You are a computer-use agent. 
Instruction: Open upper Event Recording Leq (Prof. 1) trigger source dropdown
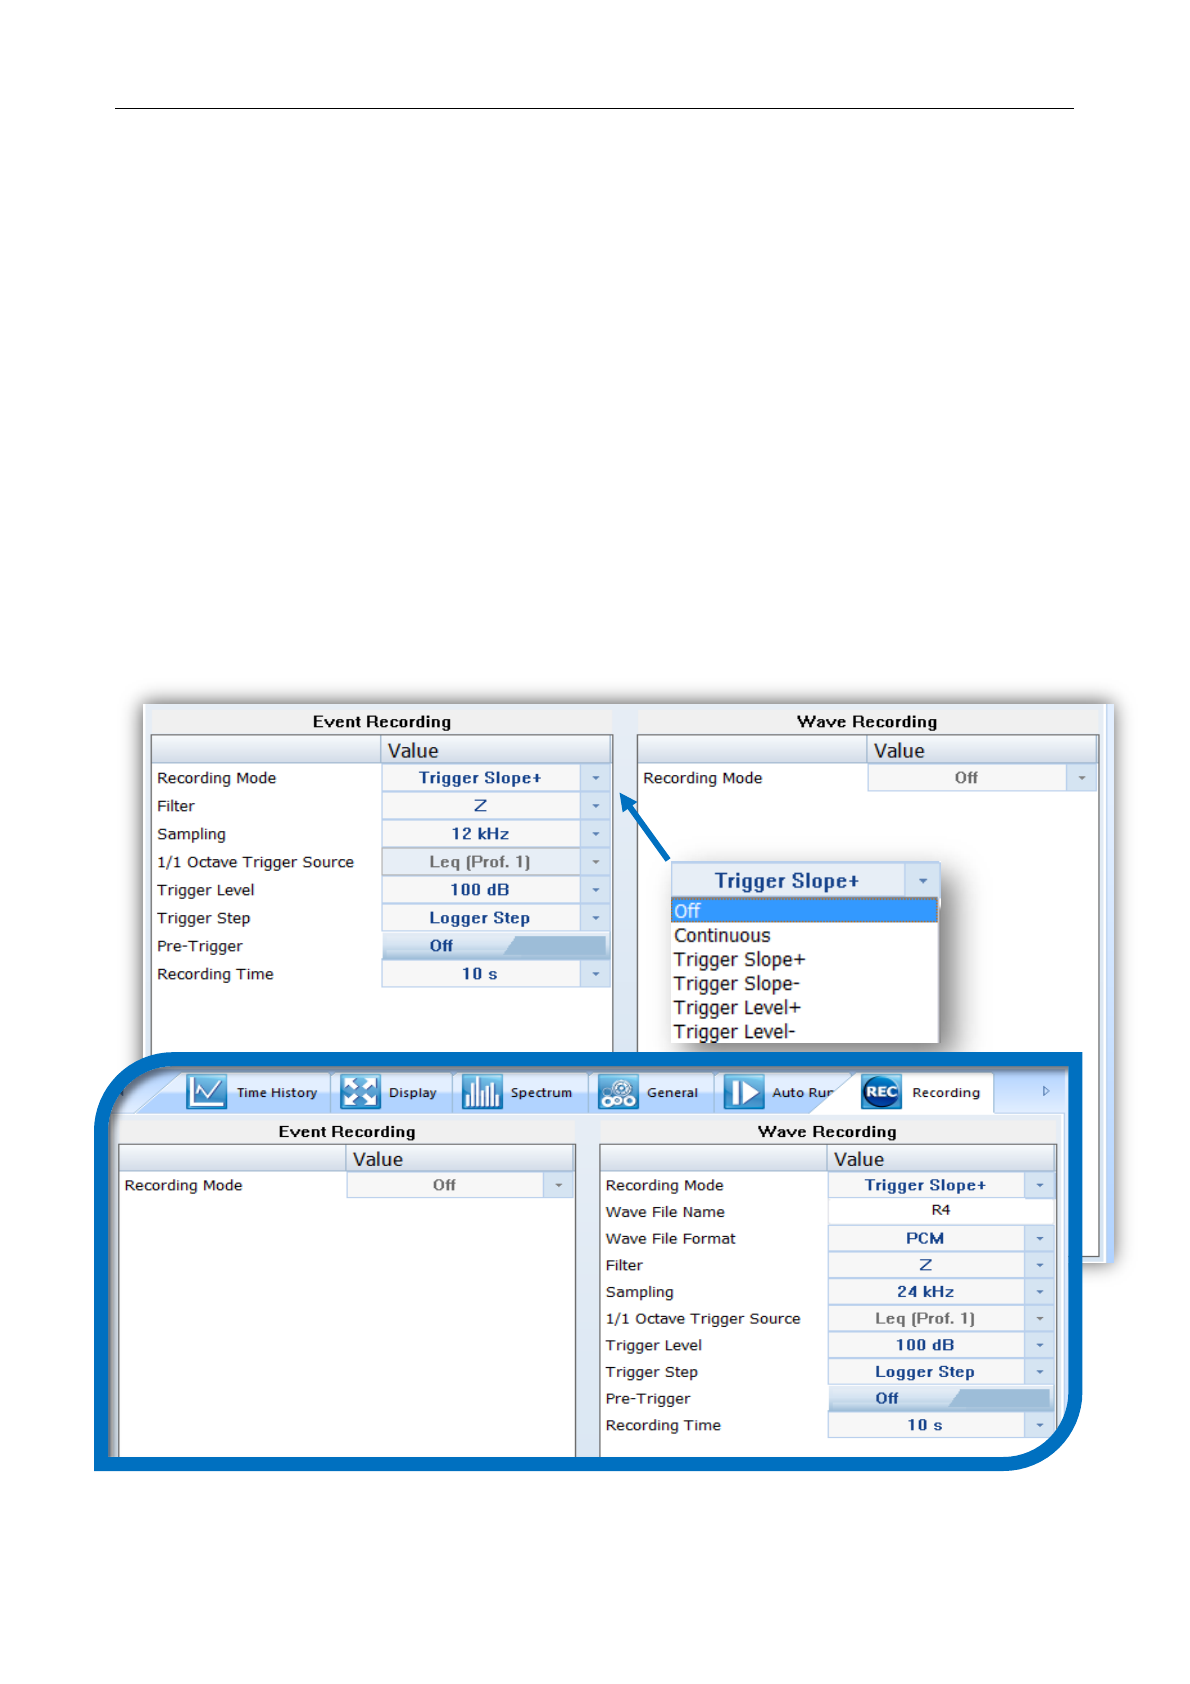point(596,862)
